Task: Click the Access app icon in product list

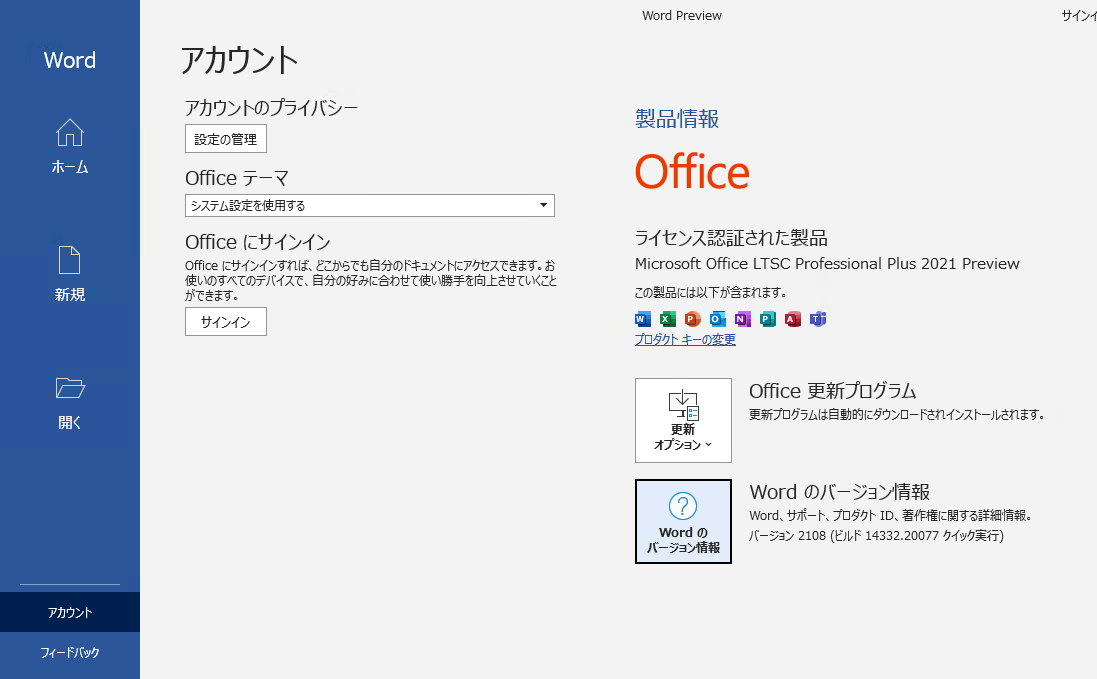Action: (793, 320)
